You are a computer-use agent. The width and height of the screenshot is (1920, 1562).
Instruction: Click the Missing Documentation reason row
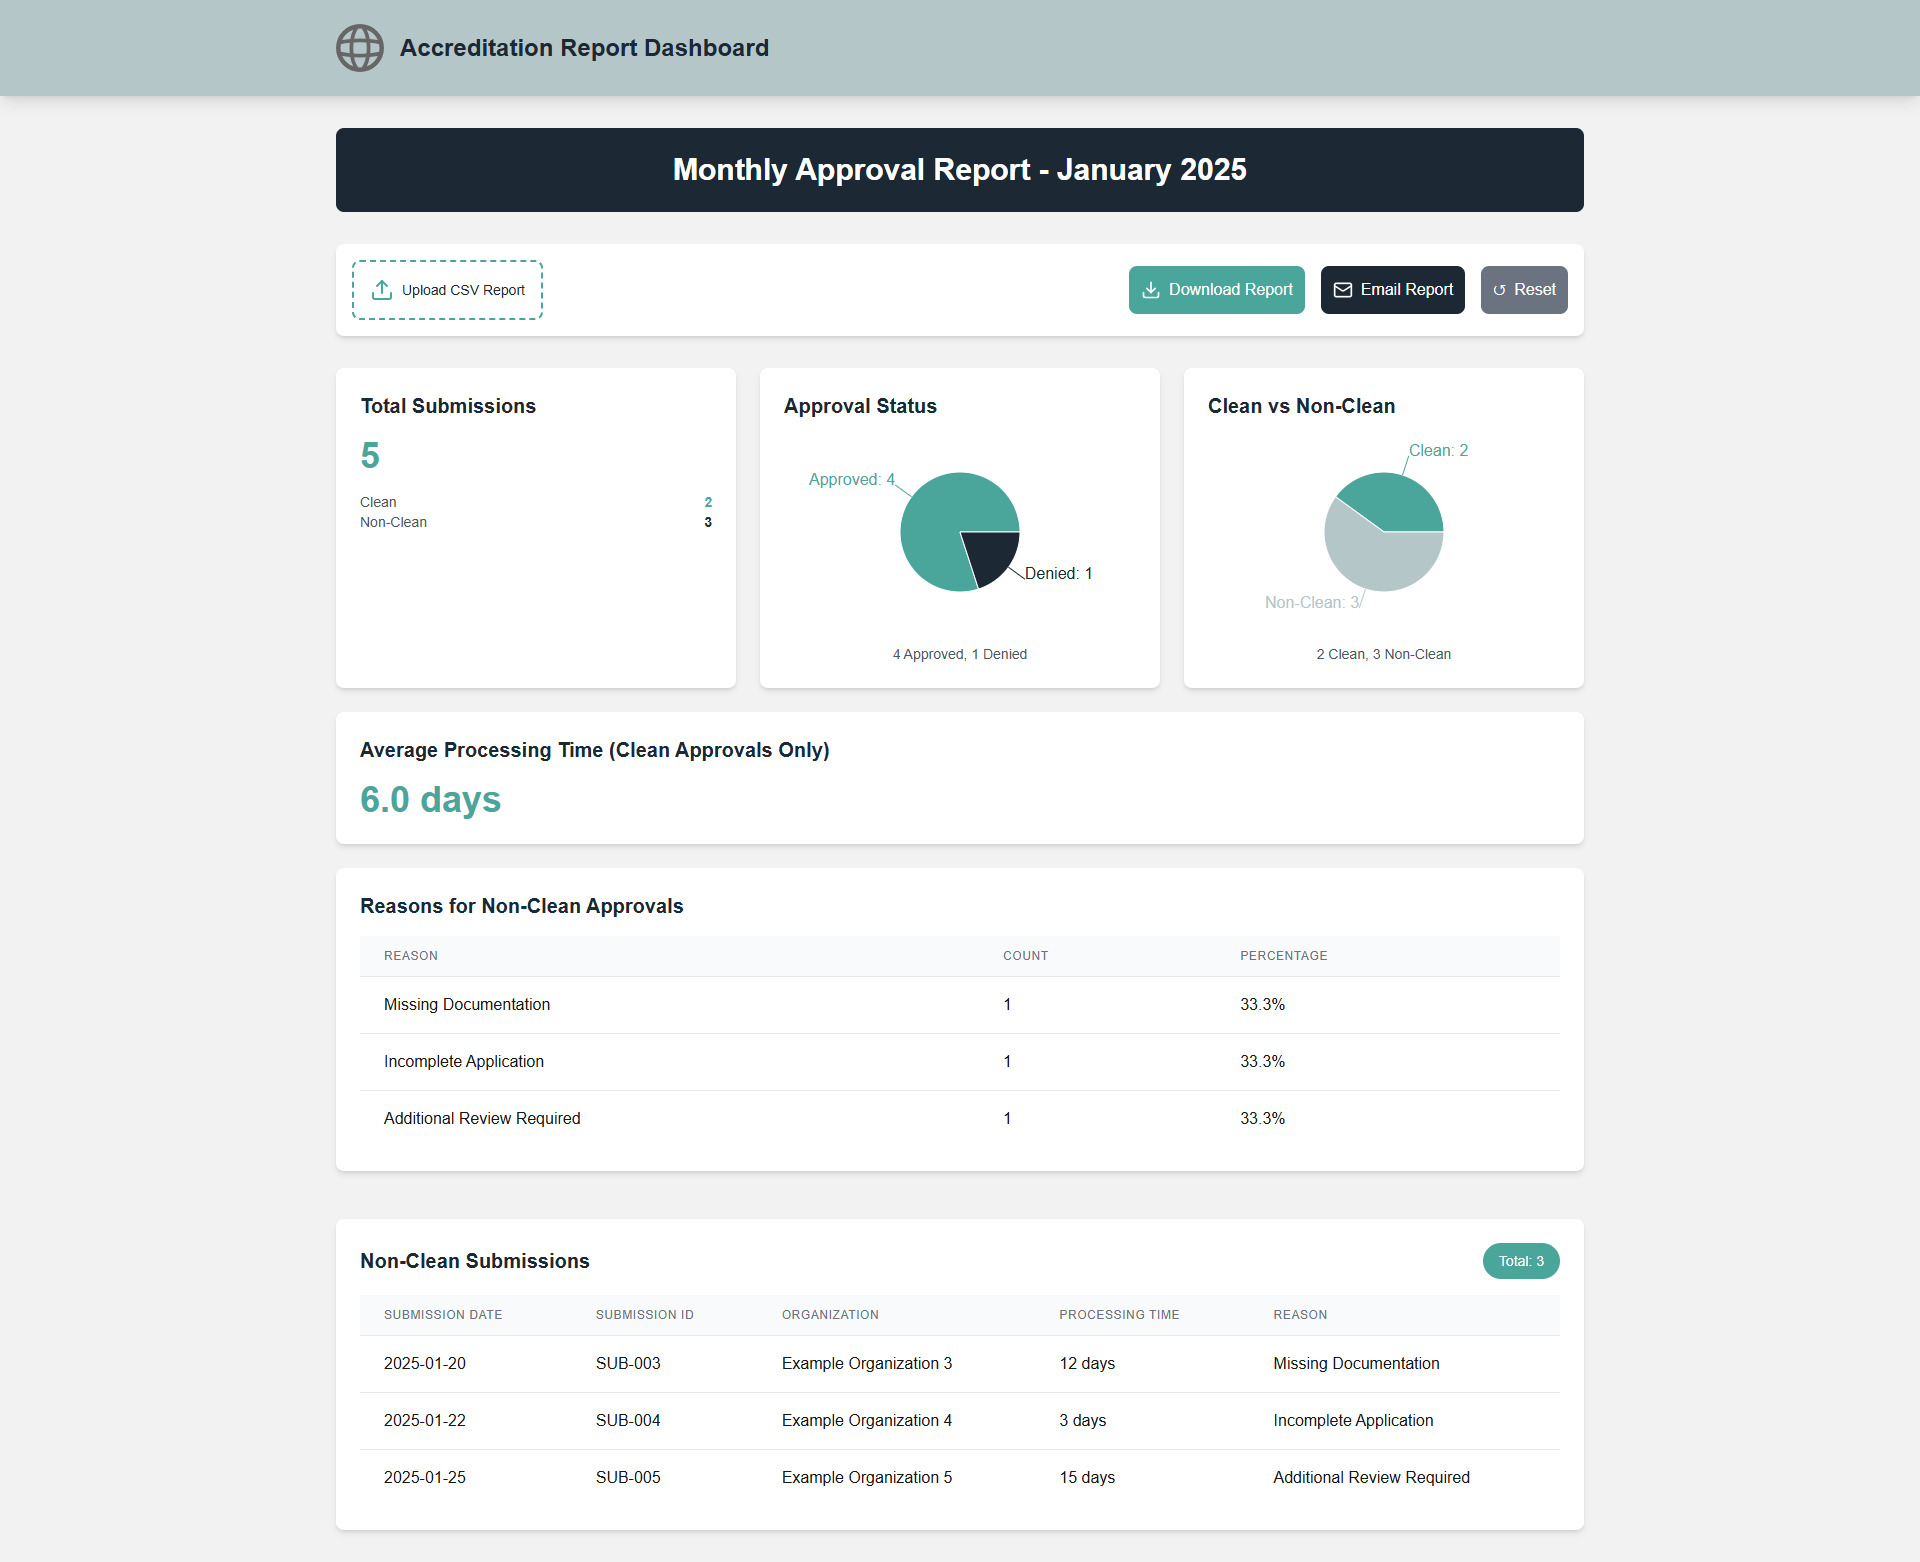[467, 1005]
